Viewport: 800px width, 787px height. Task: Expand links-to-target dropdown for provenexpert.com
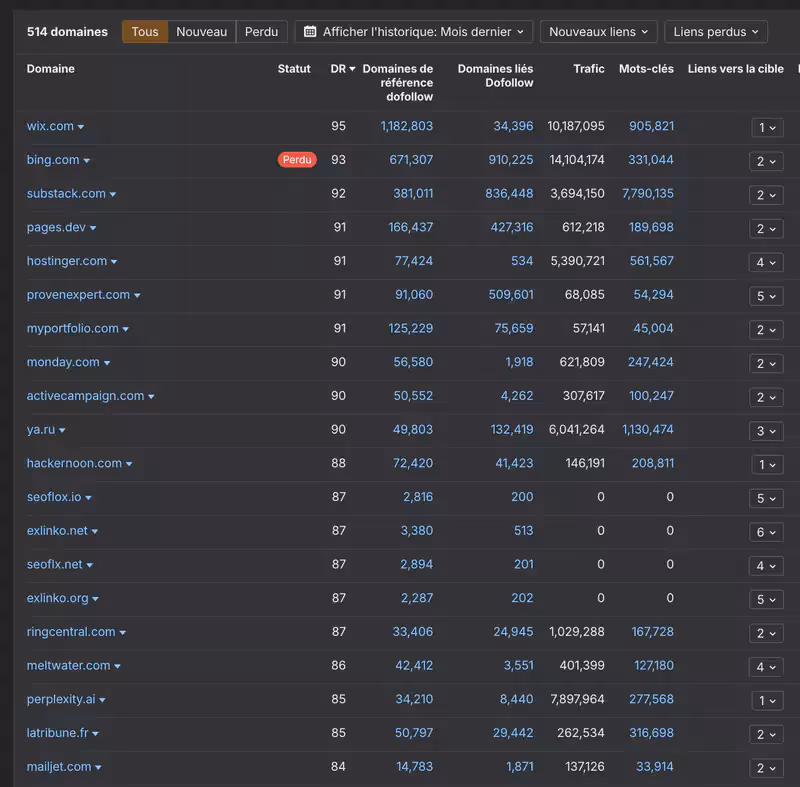click(766, 296)
